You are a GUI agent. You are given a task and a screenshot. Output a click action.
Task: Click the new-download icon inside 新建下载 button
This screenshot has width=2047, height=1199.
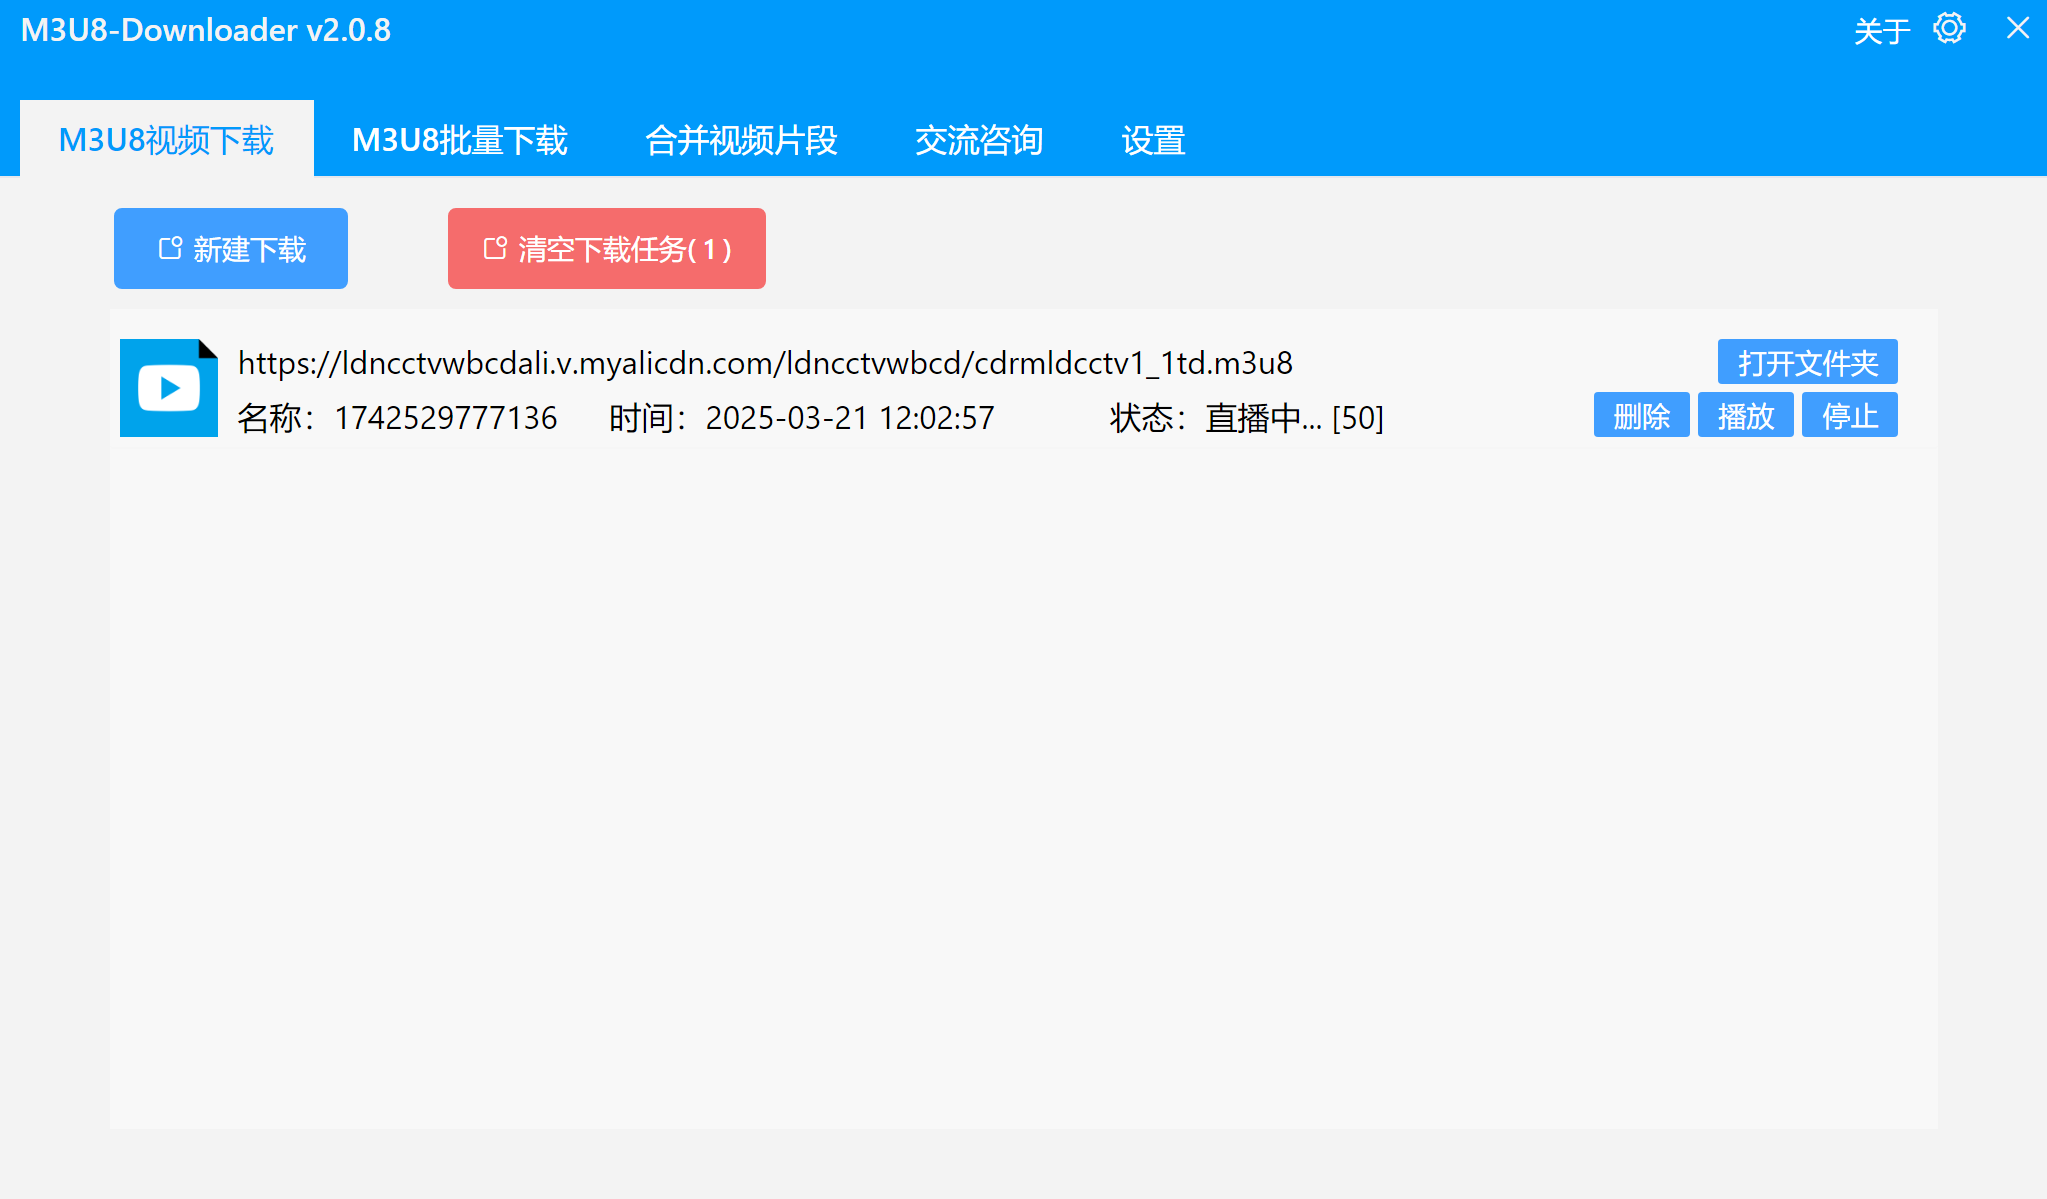click(x=169, y=248)
